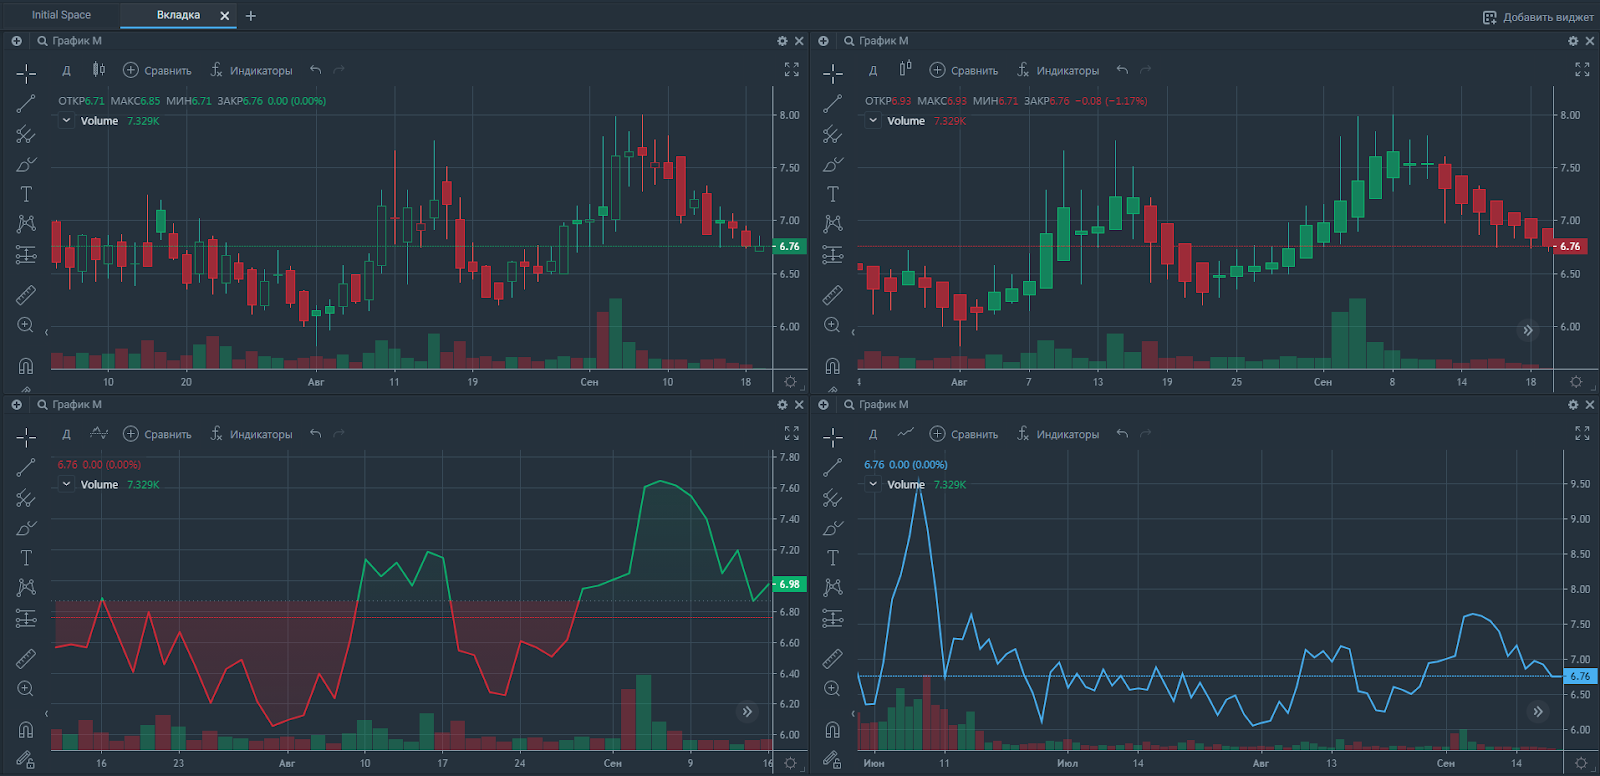This screenshot has width=1600, height=776.
Task: Open settings gear of top-right widget
Action: click(1573, 41)
